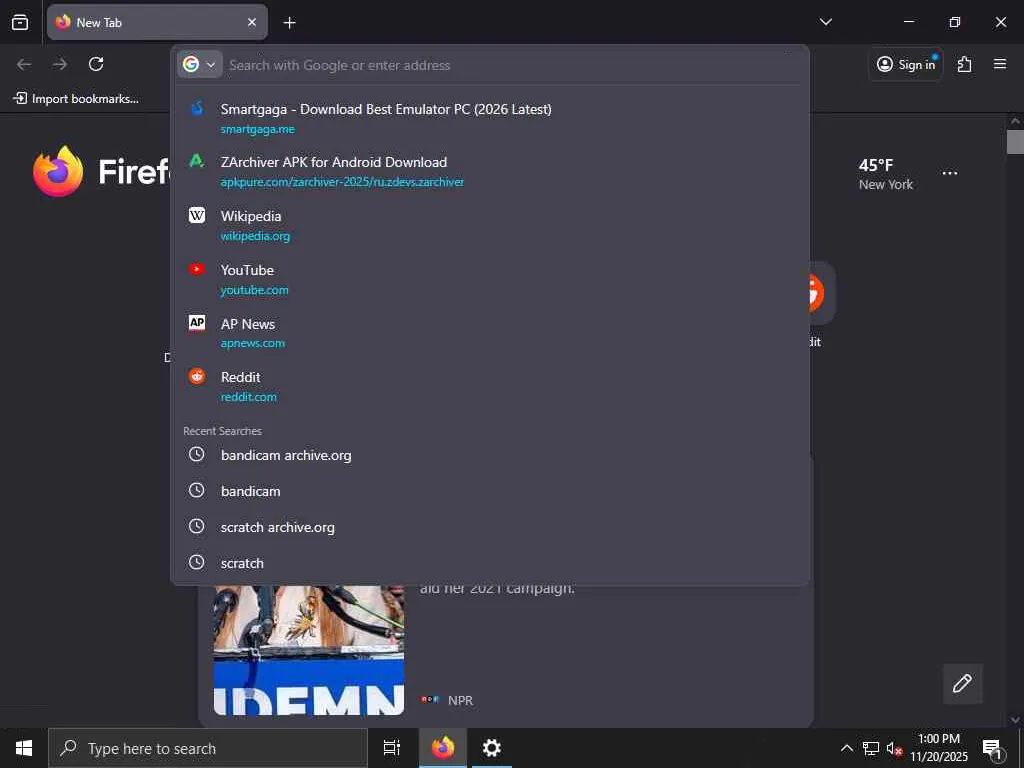Click the YouTube play favicon
Viewport: 1024px width, 768px height.
point(197,269)
